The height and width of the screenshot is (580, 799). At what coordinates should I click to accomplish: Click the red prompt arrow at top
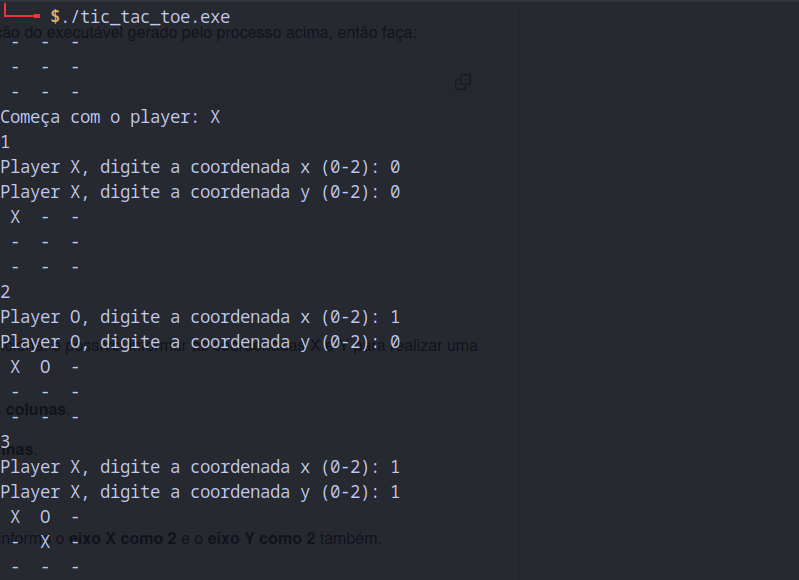coord(21,12)
